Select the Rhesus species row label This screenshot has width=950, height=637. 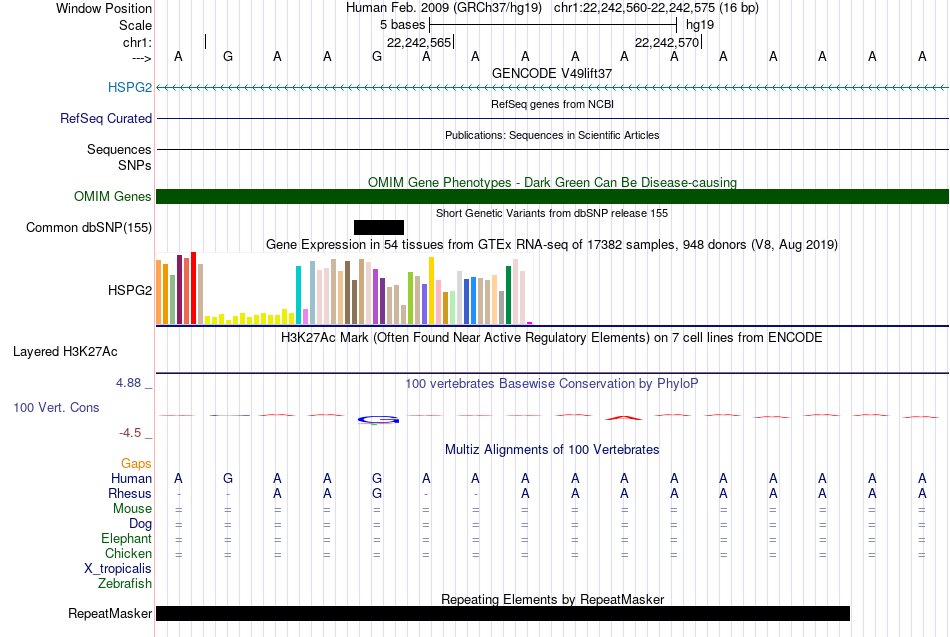130,493
